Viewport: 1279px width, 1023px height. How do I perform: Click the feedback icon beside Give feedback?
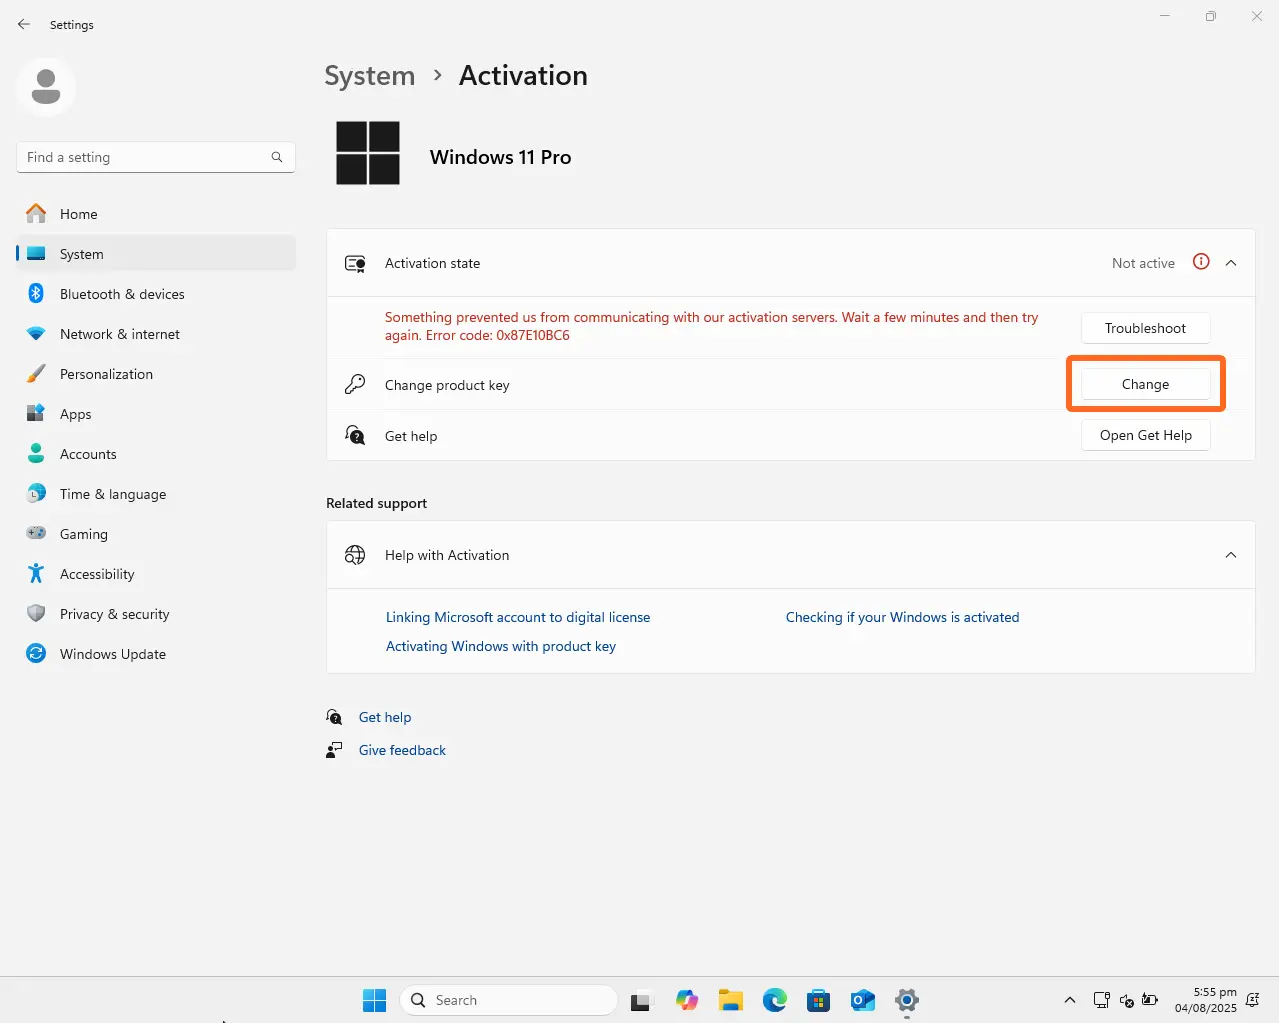click(334, 750)
